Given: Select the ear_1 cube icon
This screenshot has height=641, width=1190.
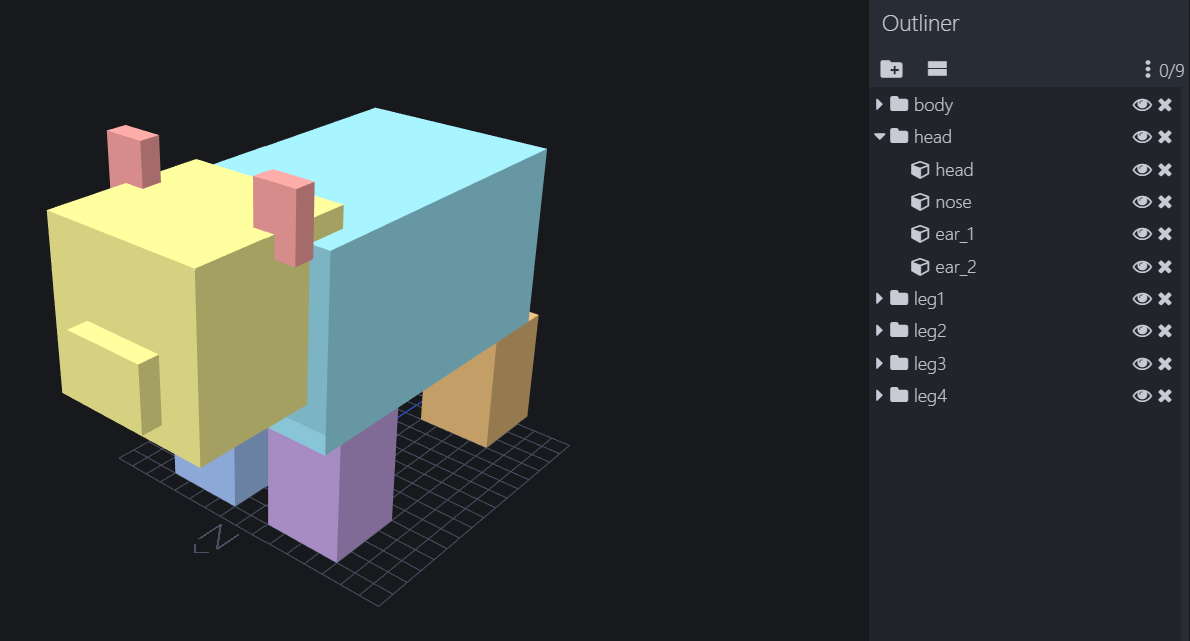Looking at the screenshot, I should click(920, 234).
